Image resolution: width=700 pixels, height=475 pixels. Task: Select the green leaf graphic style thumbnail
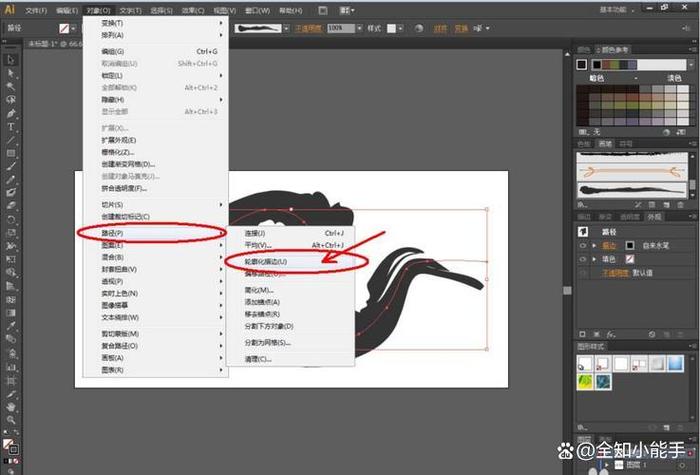point(585,382)
